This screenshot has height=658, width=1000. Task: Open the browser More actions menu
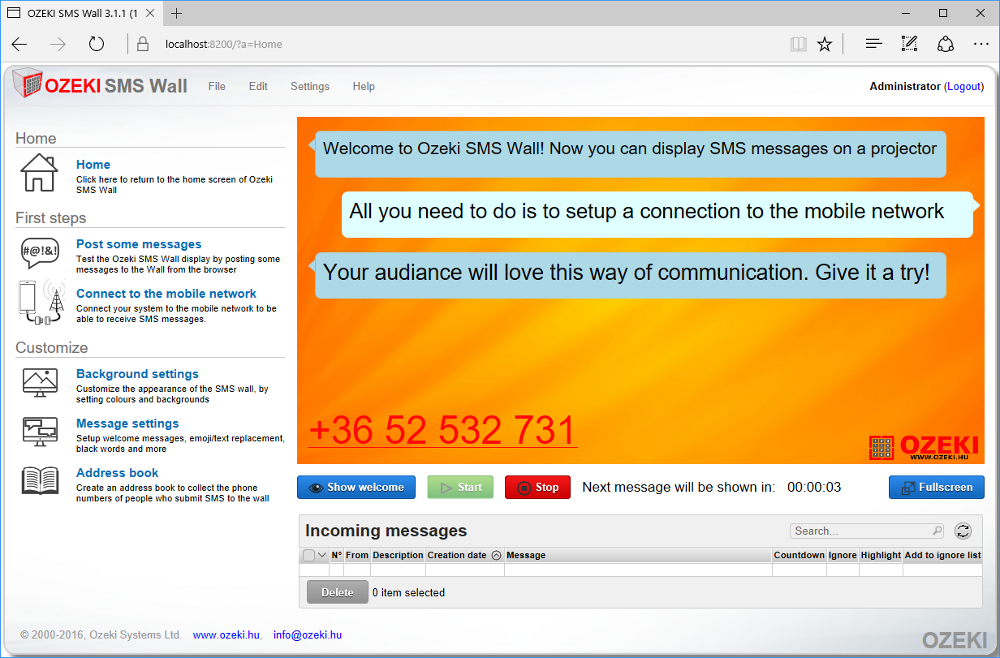[x=981, y=44]
